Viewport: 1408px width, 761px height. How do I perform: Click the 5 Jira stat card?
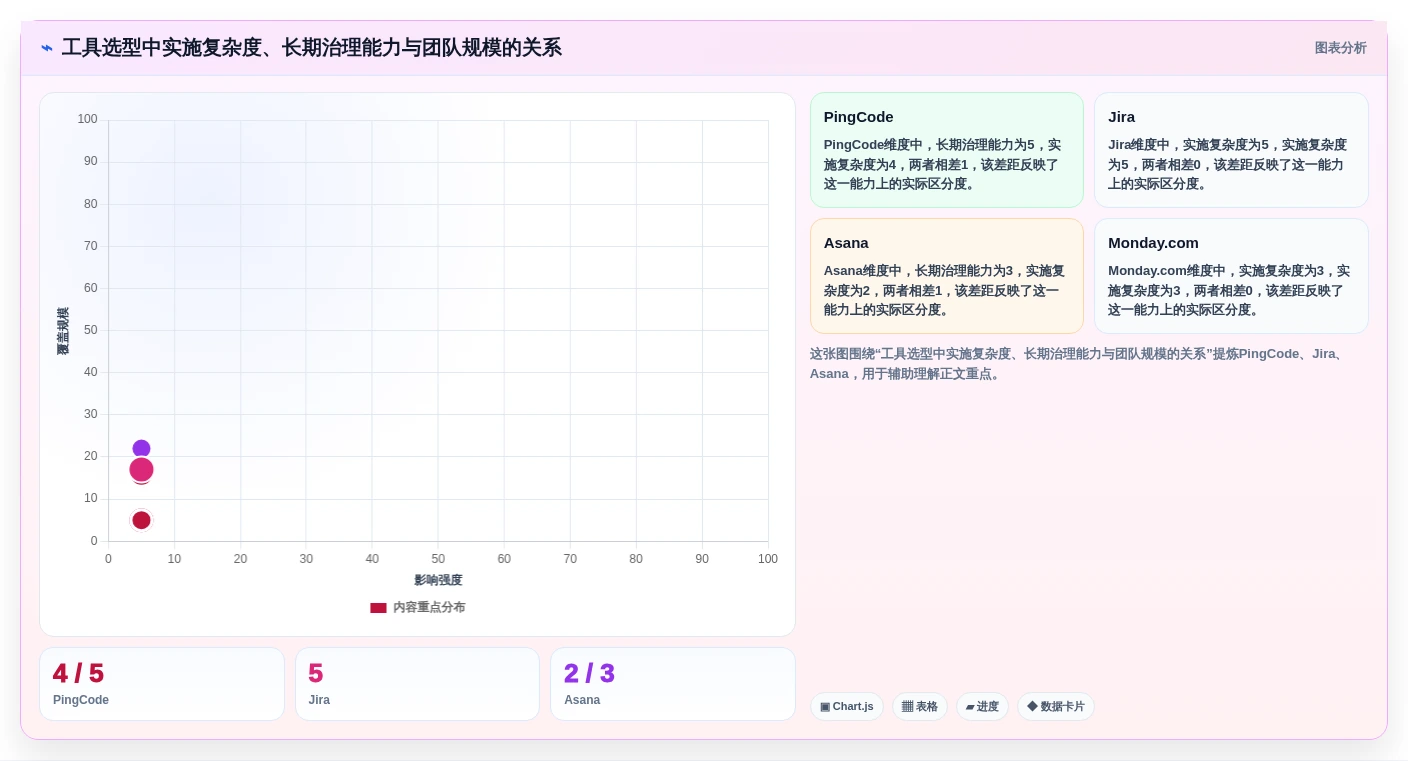click(417, 684)
